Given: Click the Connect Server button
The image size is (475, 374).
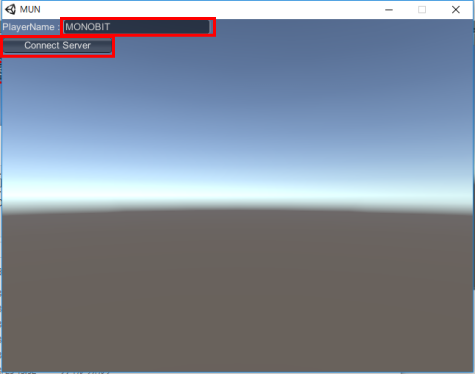Looking at the screenshot, I should click(x=58, y=46).
